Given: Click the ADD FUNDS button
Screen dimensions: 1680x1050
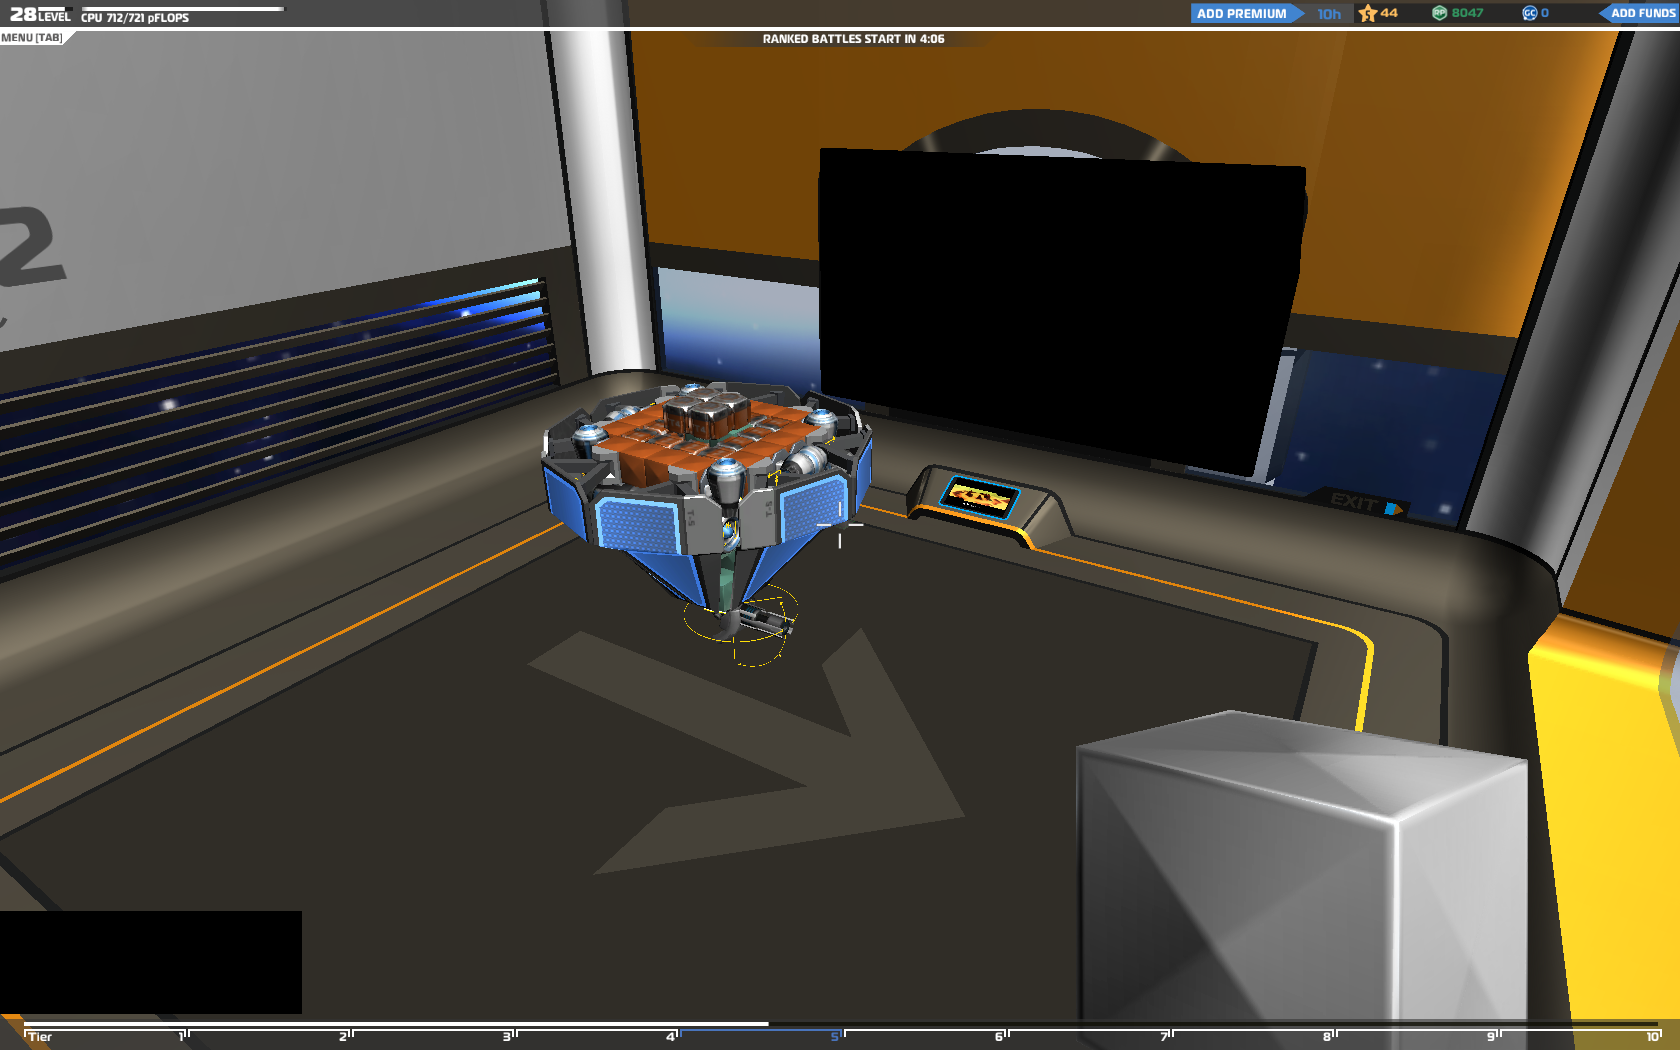Looking at the screenshot, I should 1640,13.
